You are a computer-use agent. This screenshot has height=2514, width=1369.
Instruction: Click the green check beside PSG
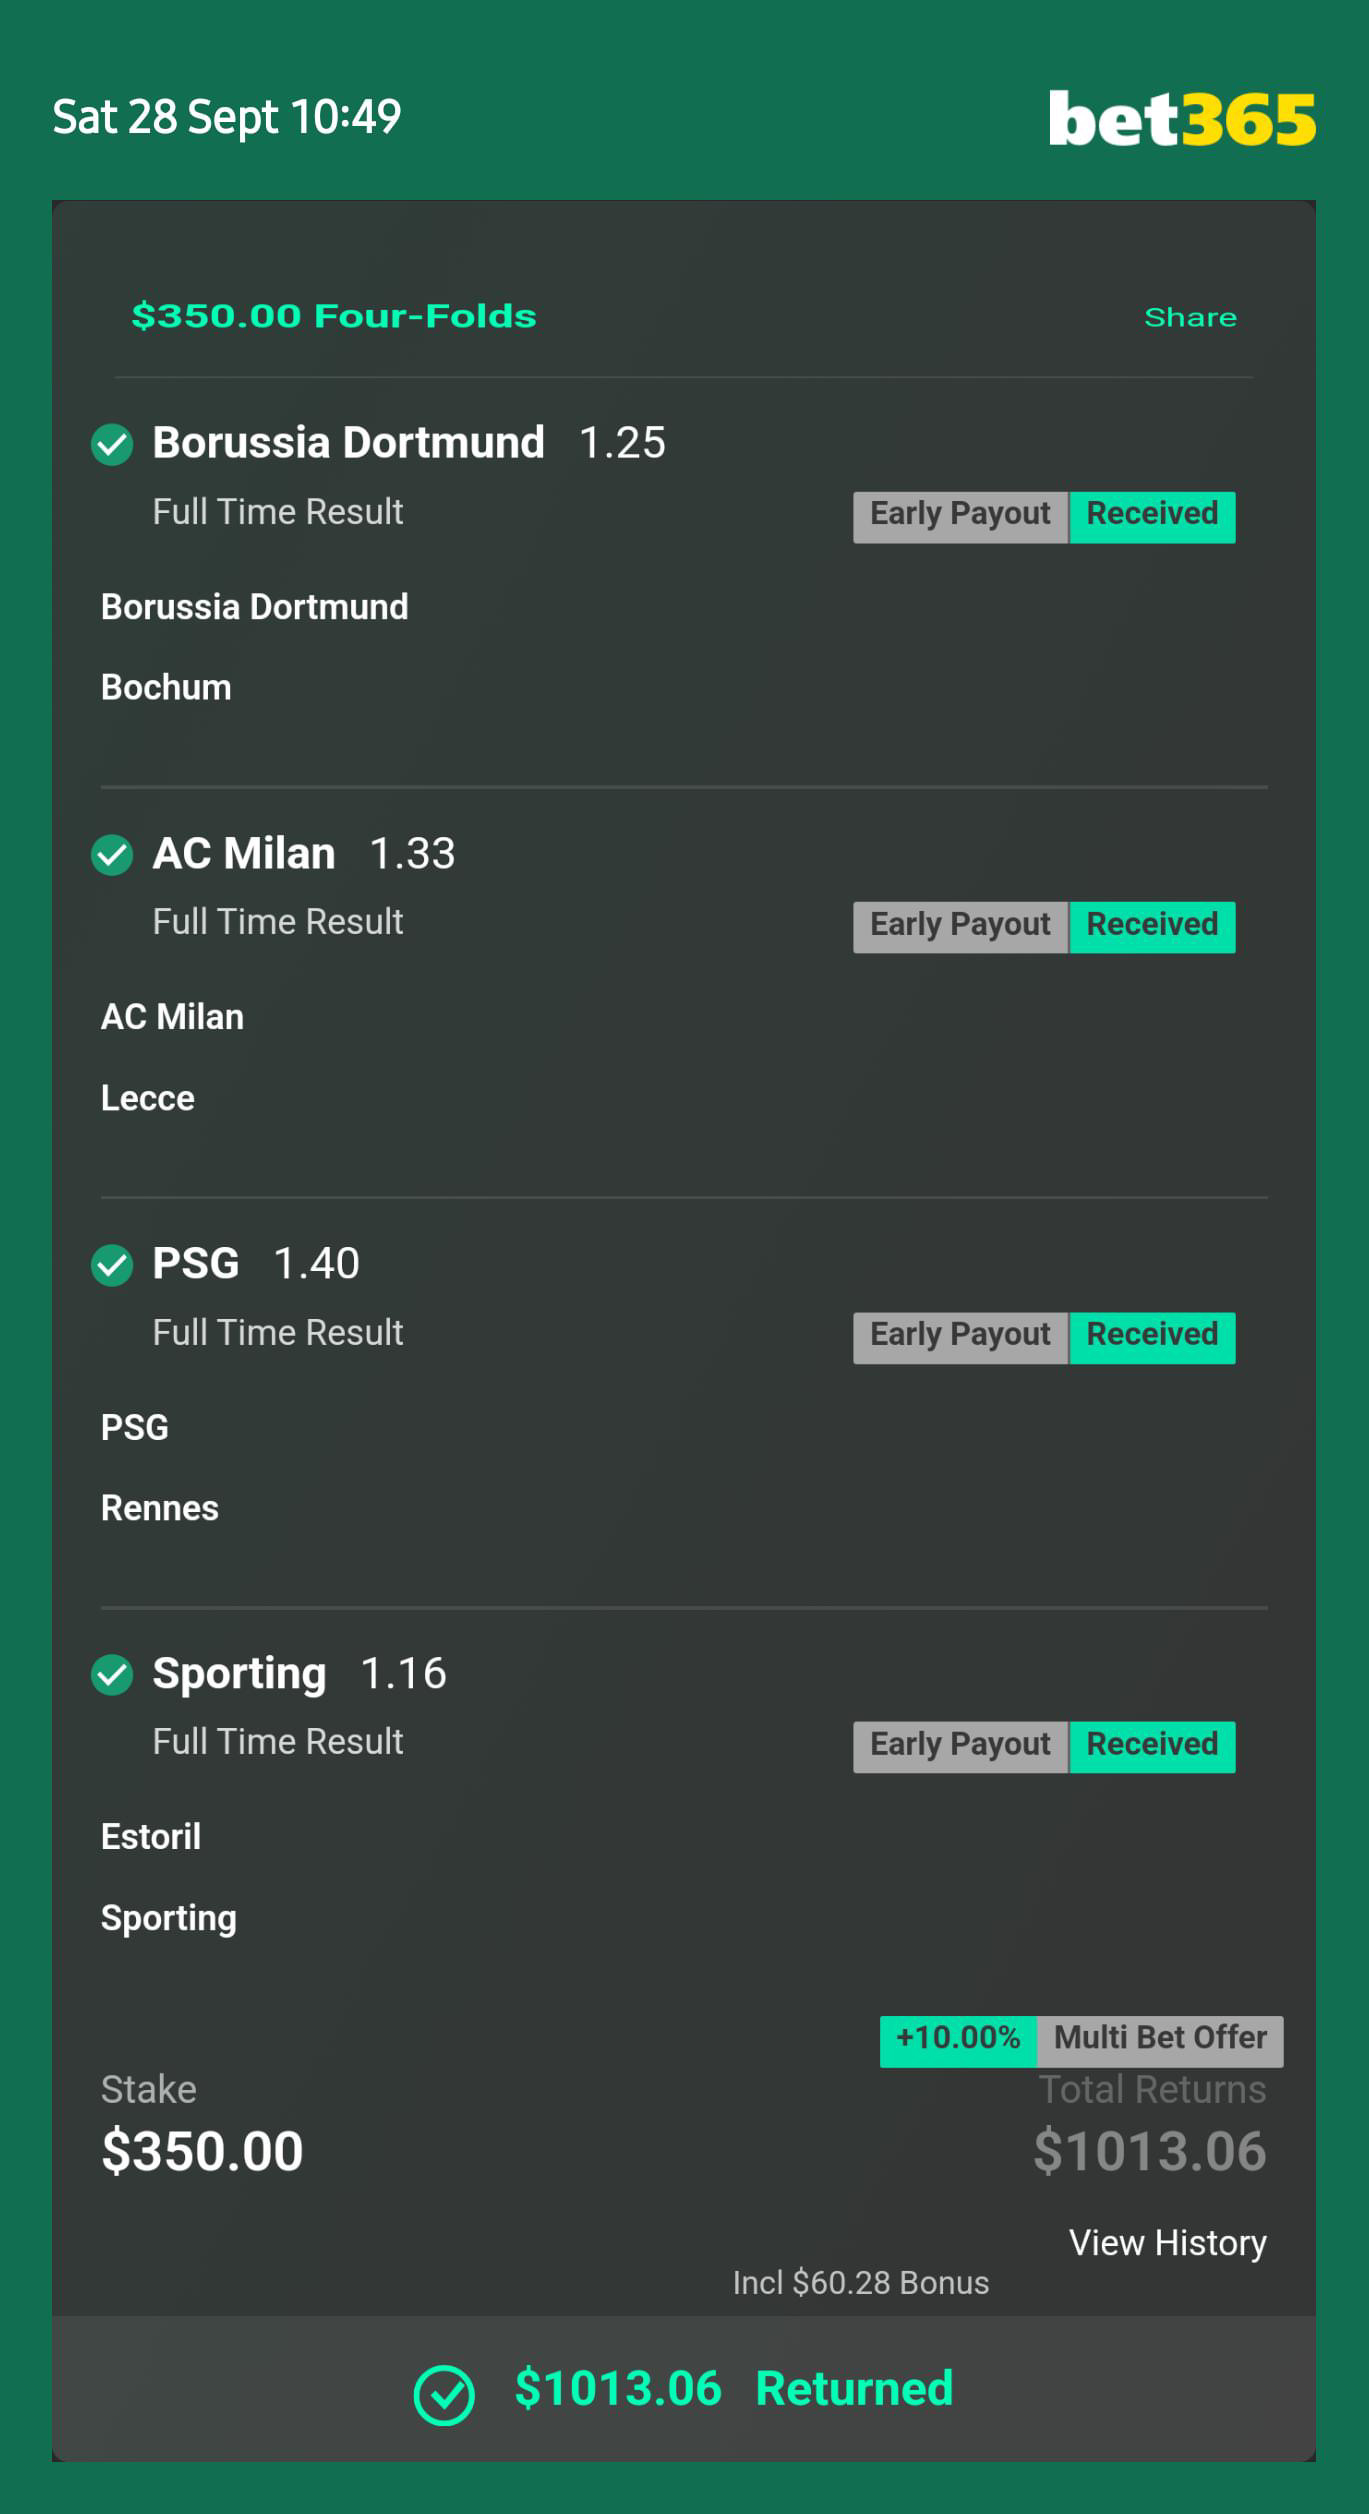coord(112,1265)
